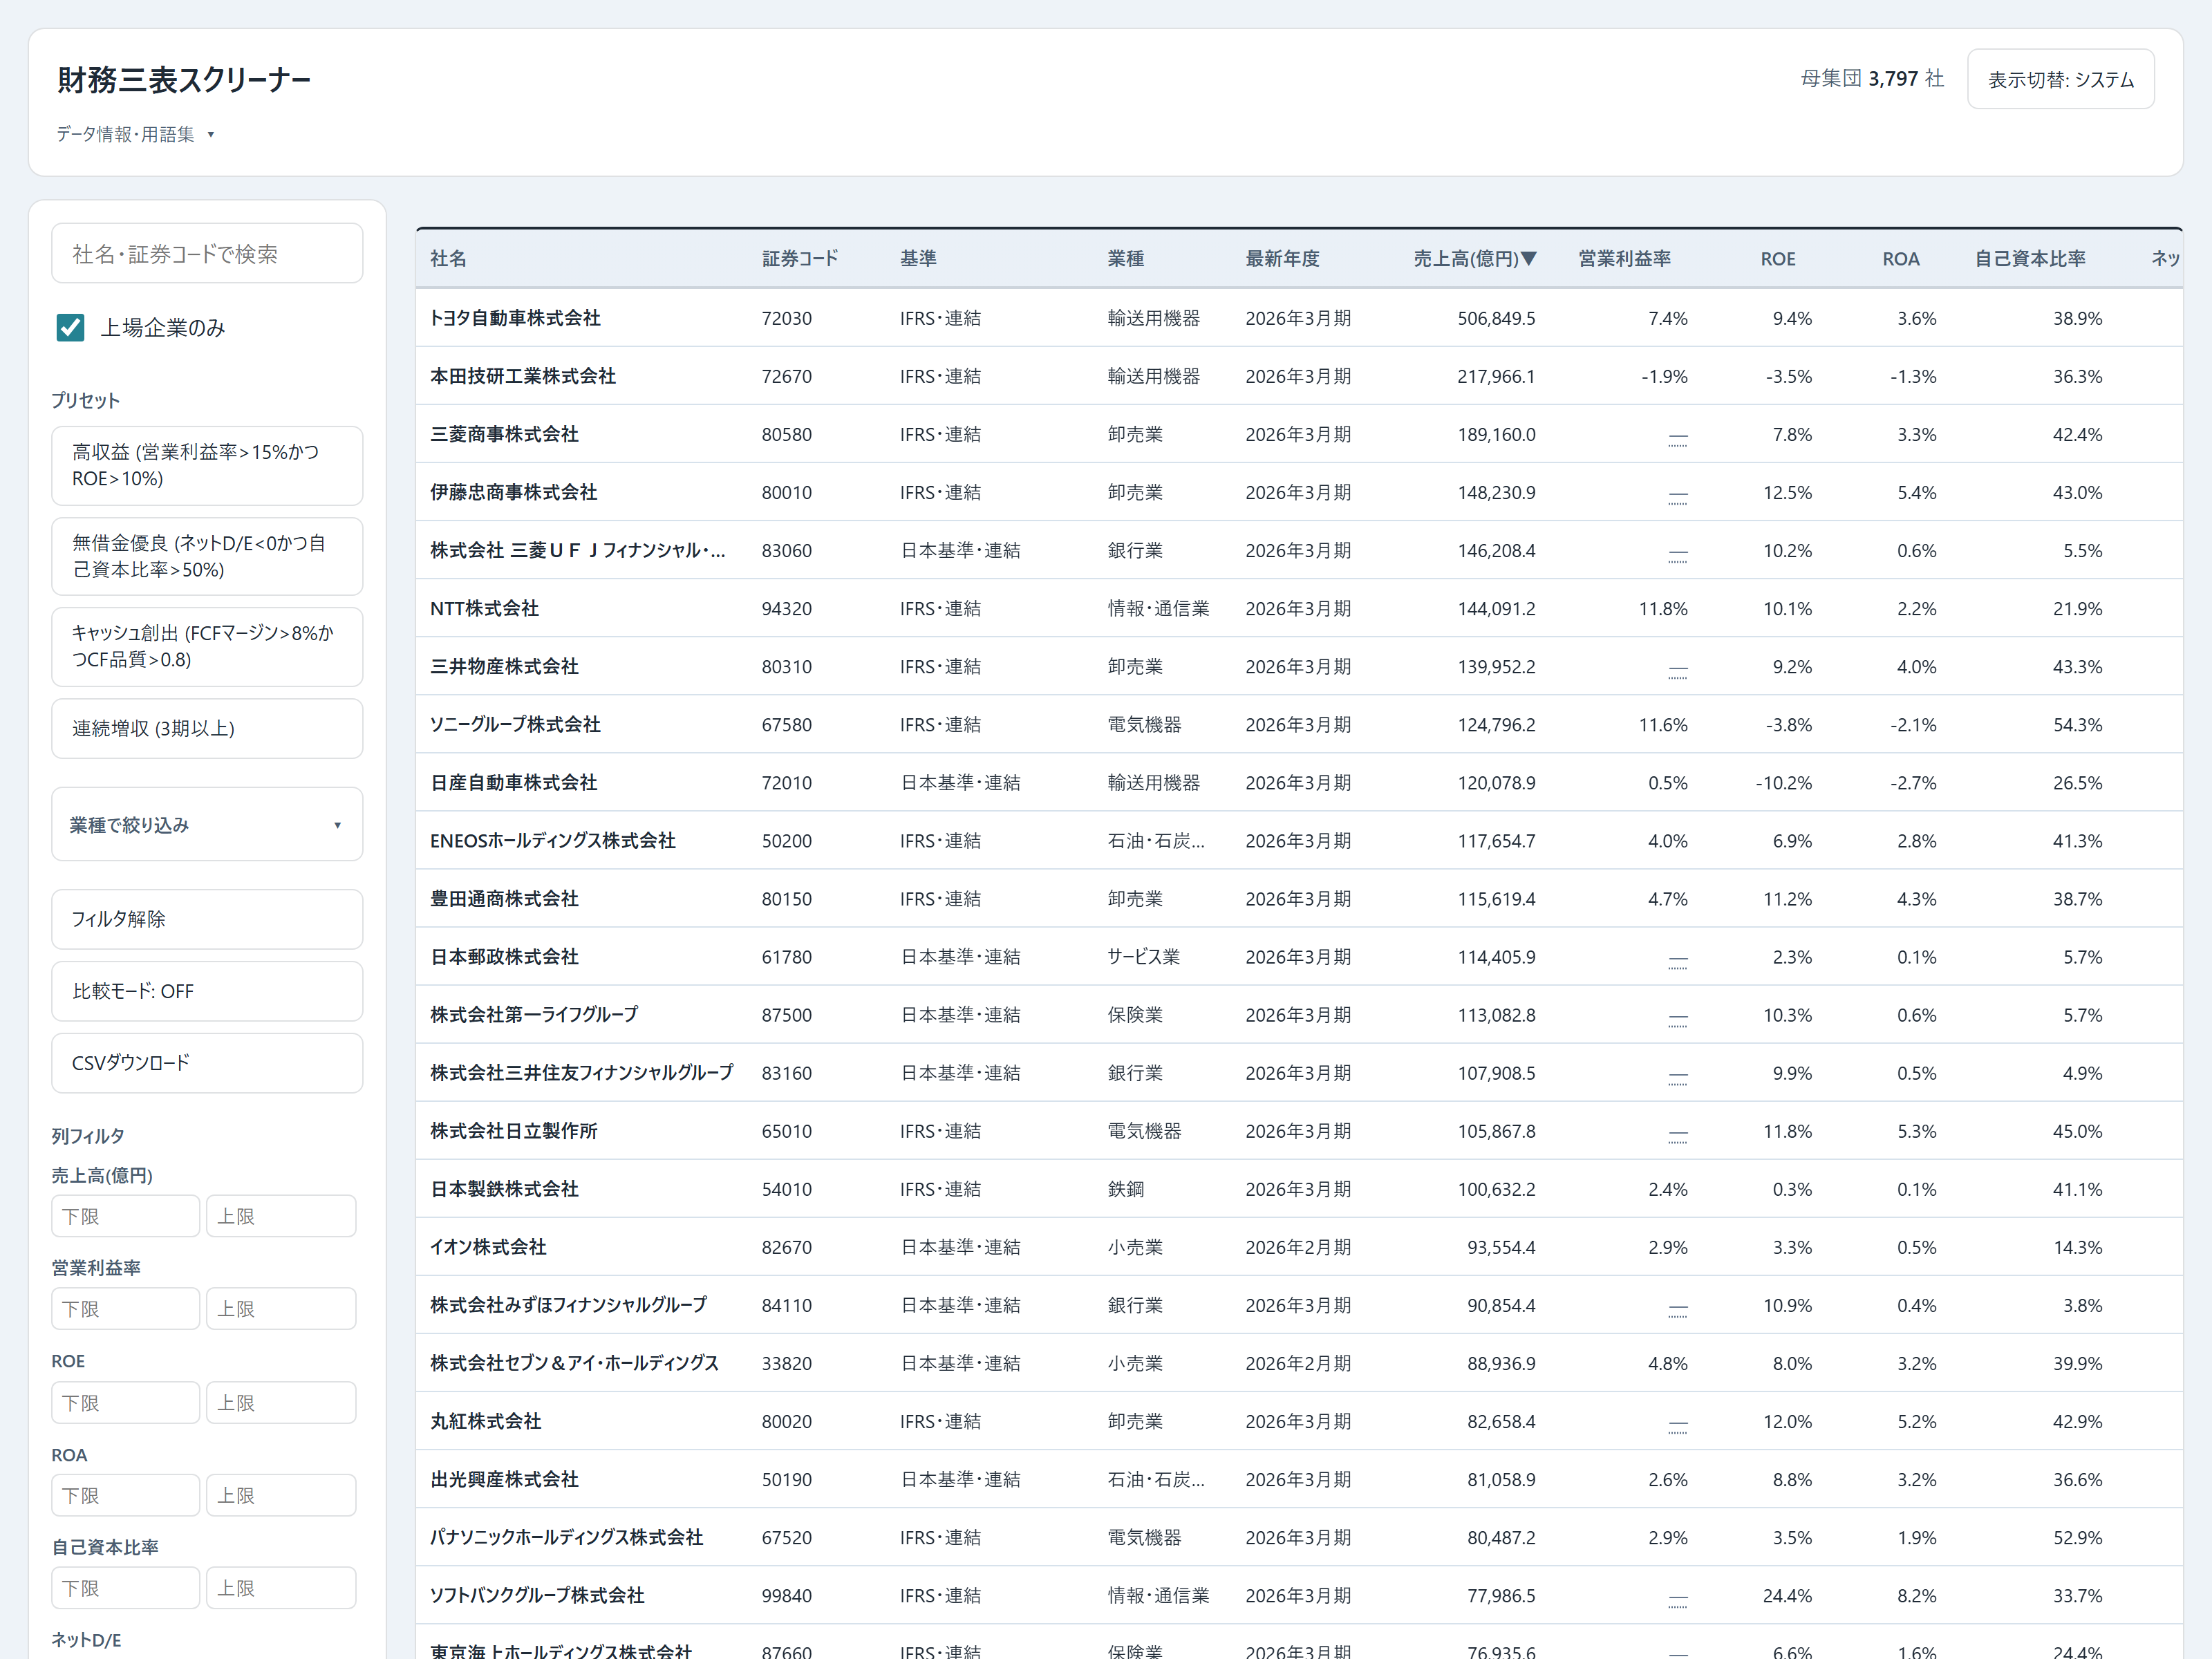
Task: Toggle sort on 売上高(億円) column header
Action: coord(1475,259)
